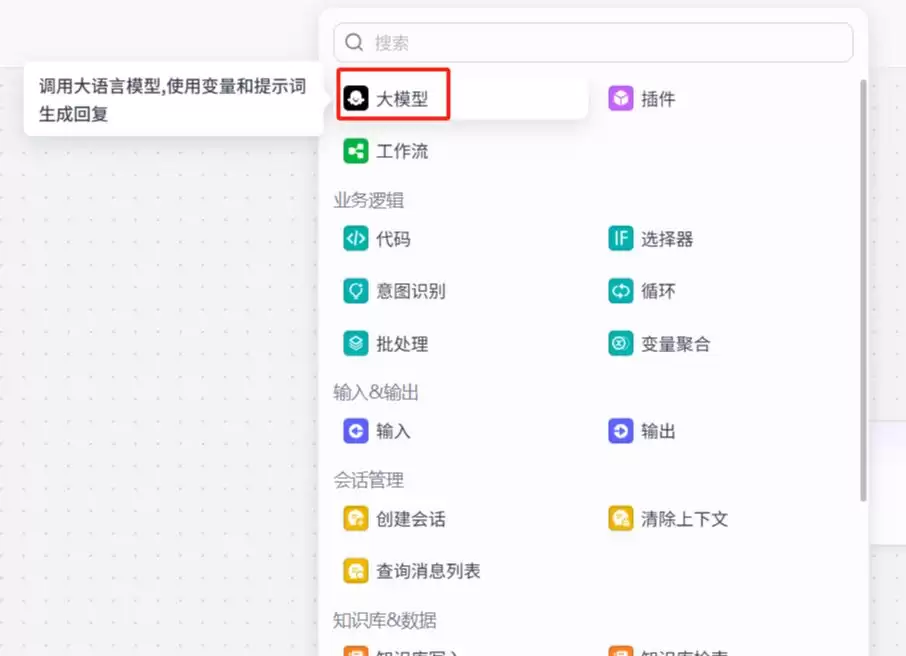Screen dimensions: 906x656
Task: Click the 批处理 node icon
Action: [x=356, y=343]
